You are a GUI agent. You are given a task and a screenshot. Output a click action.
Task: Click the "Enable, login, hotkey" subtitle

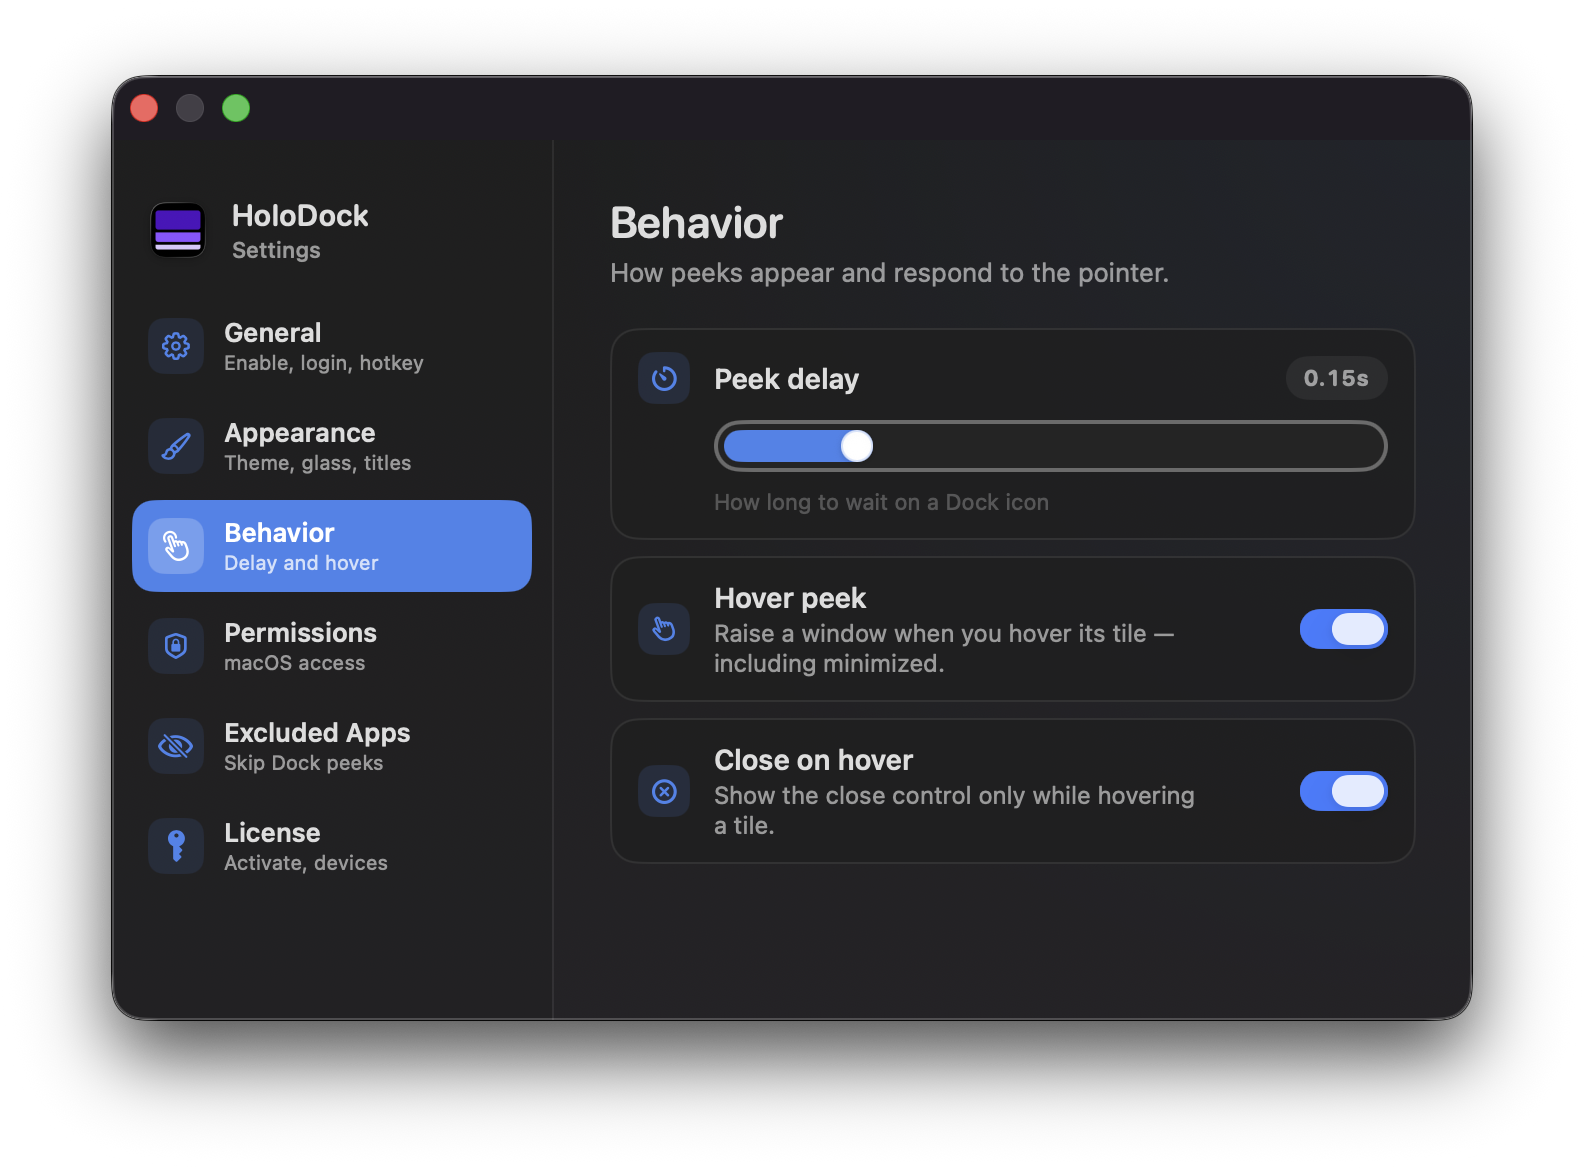[x=323, y=363]
